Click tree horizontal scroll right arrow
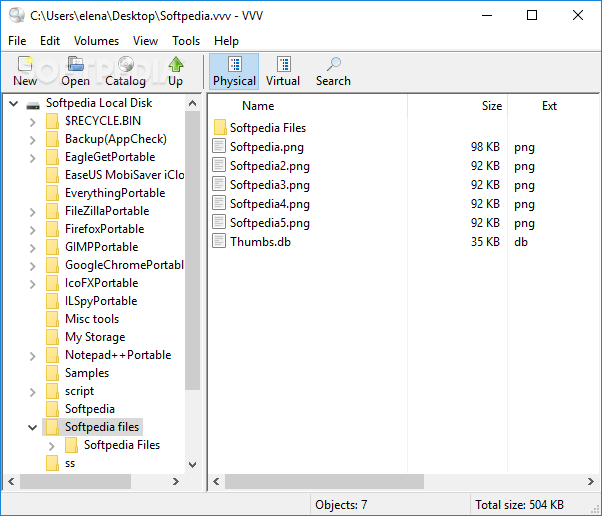Image resolution: width=602 pixels, height=516 pixels. [176, 481]
